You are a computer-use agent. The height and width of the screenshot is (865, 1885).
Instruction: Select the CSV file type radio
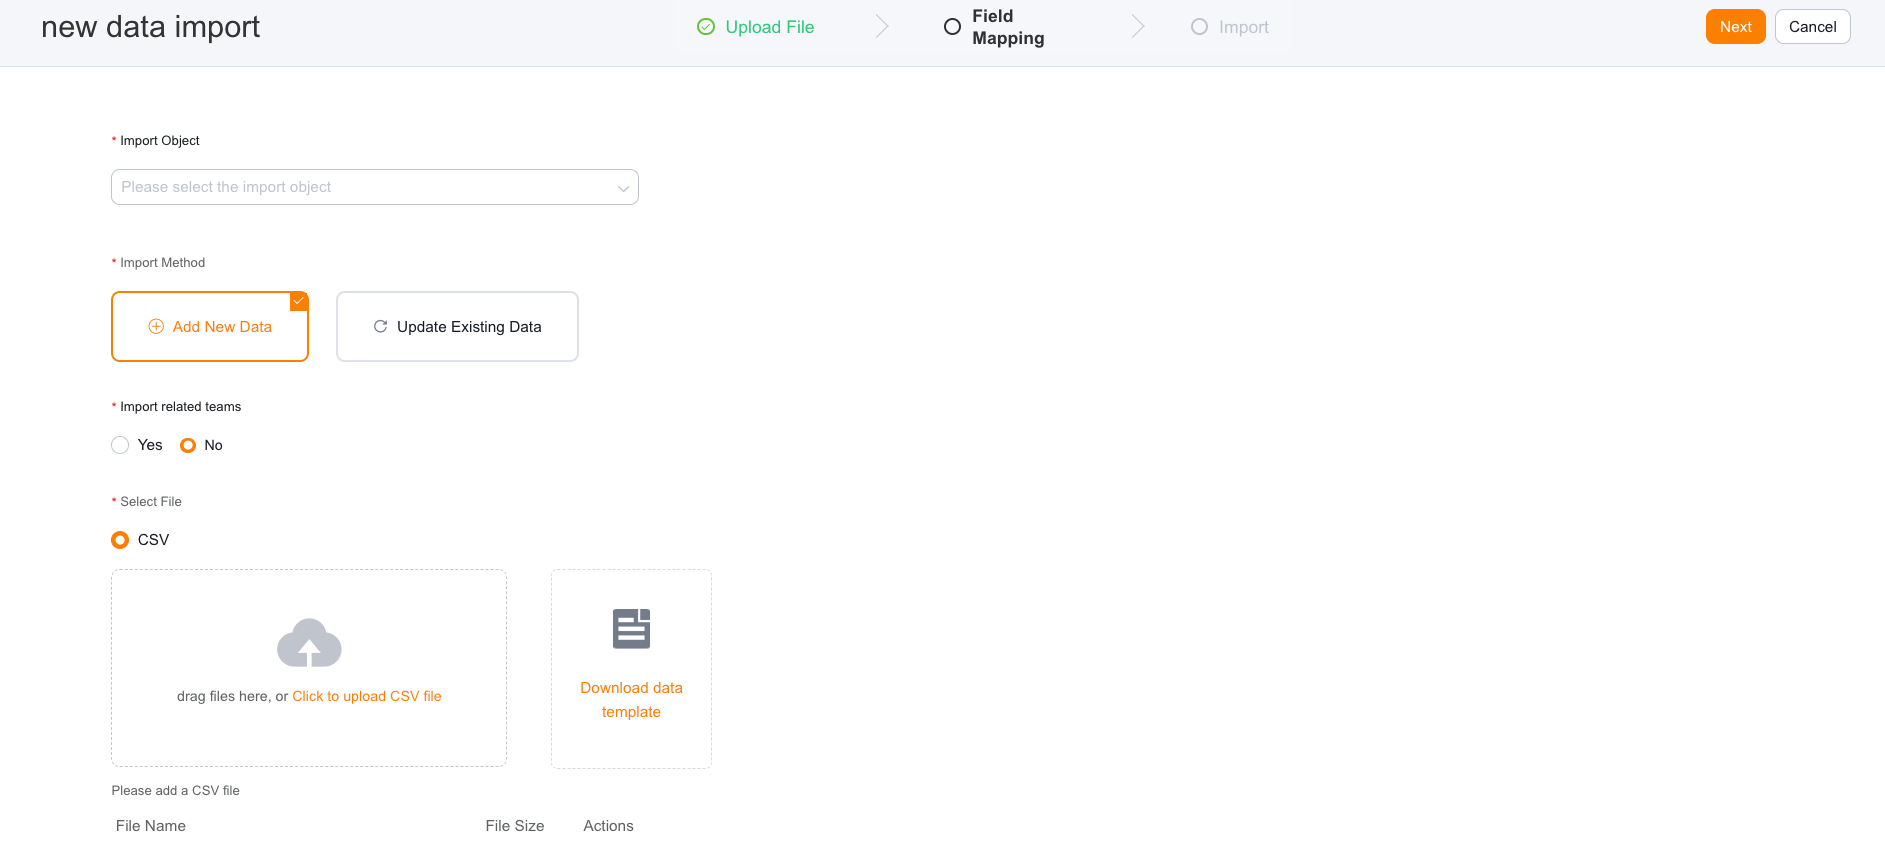tap(120, 540)
